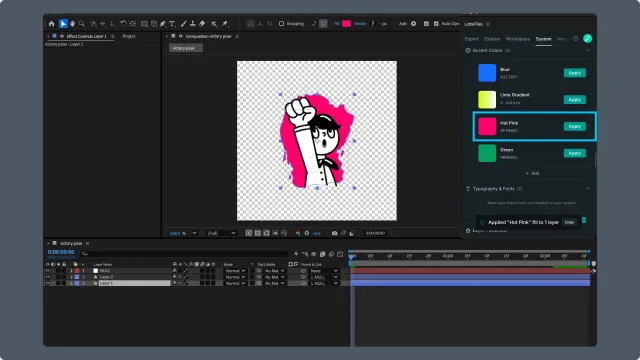Click the live update lightning icon in timeline
The image size is (640, 360).
click(296, 254)
